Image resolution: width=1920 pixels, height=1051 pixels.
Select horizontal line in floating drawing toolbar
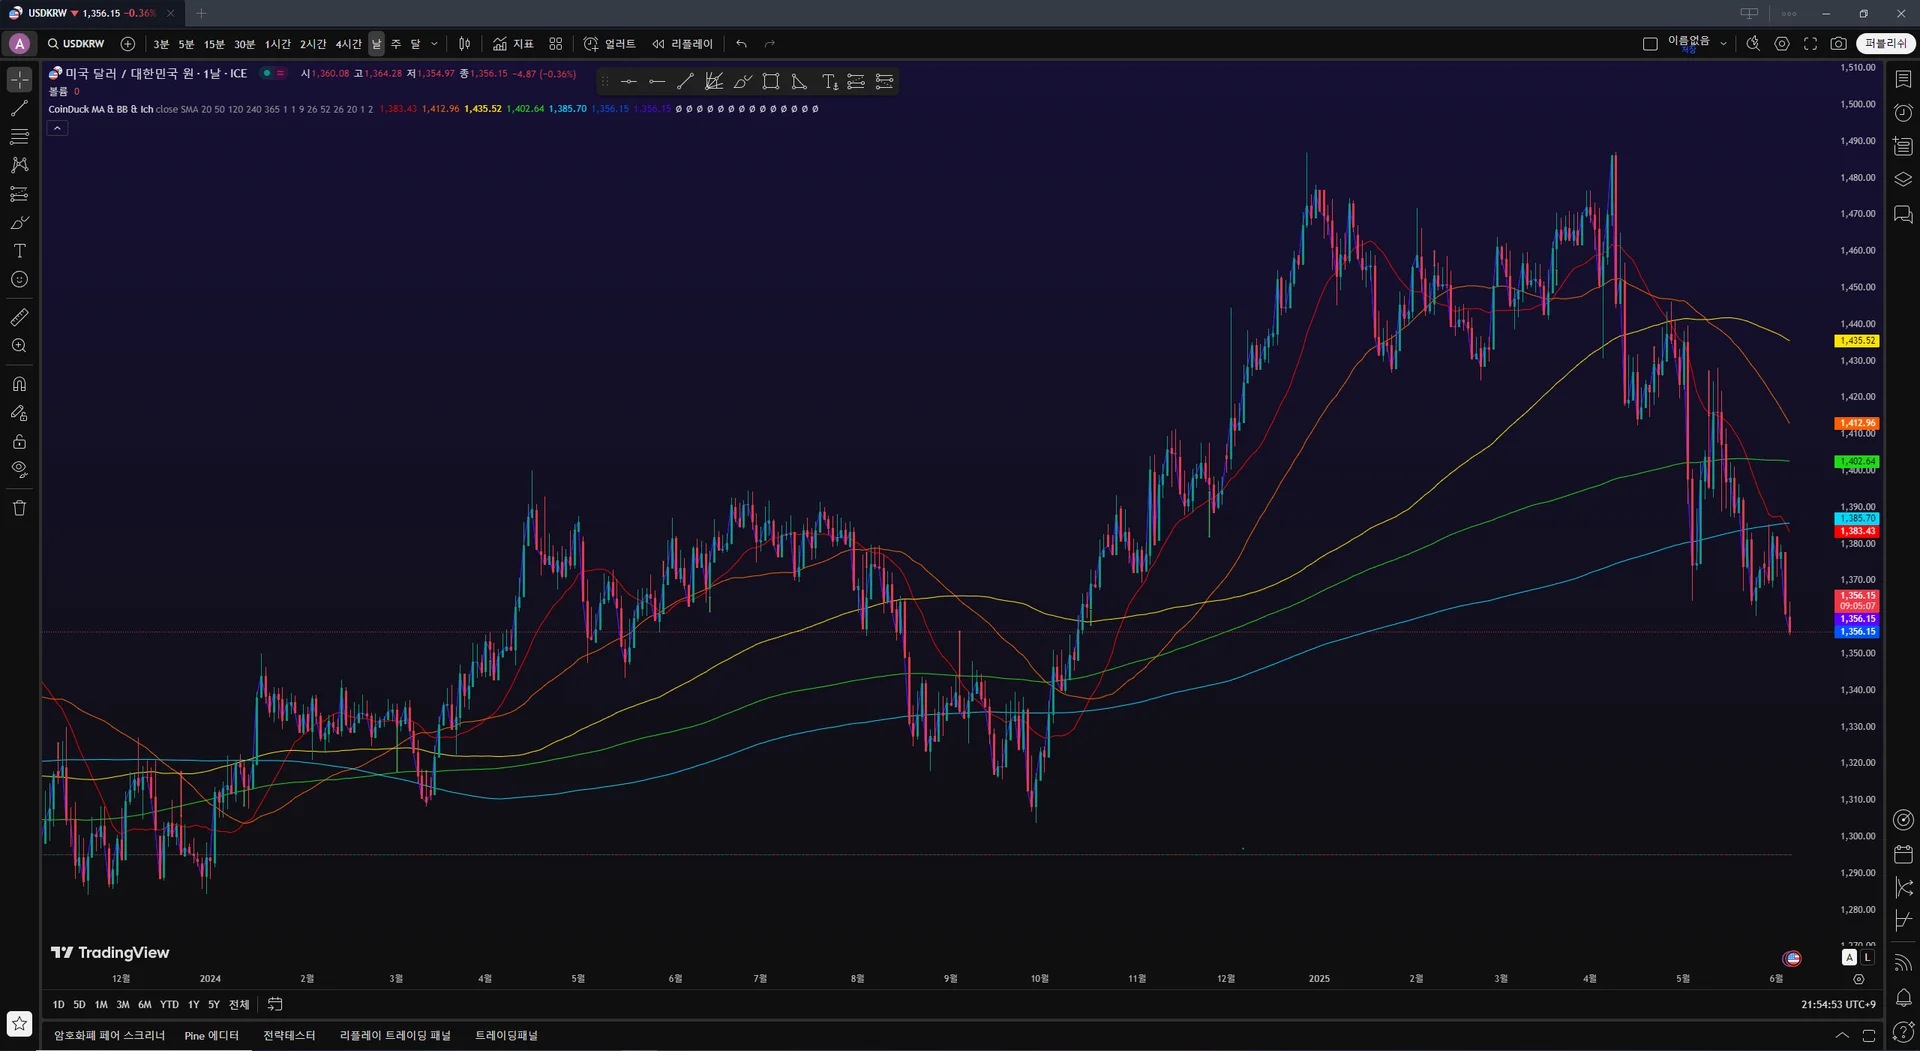(628, 82)
